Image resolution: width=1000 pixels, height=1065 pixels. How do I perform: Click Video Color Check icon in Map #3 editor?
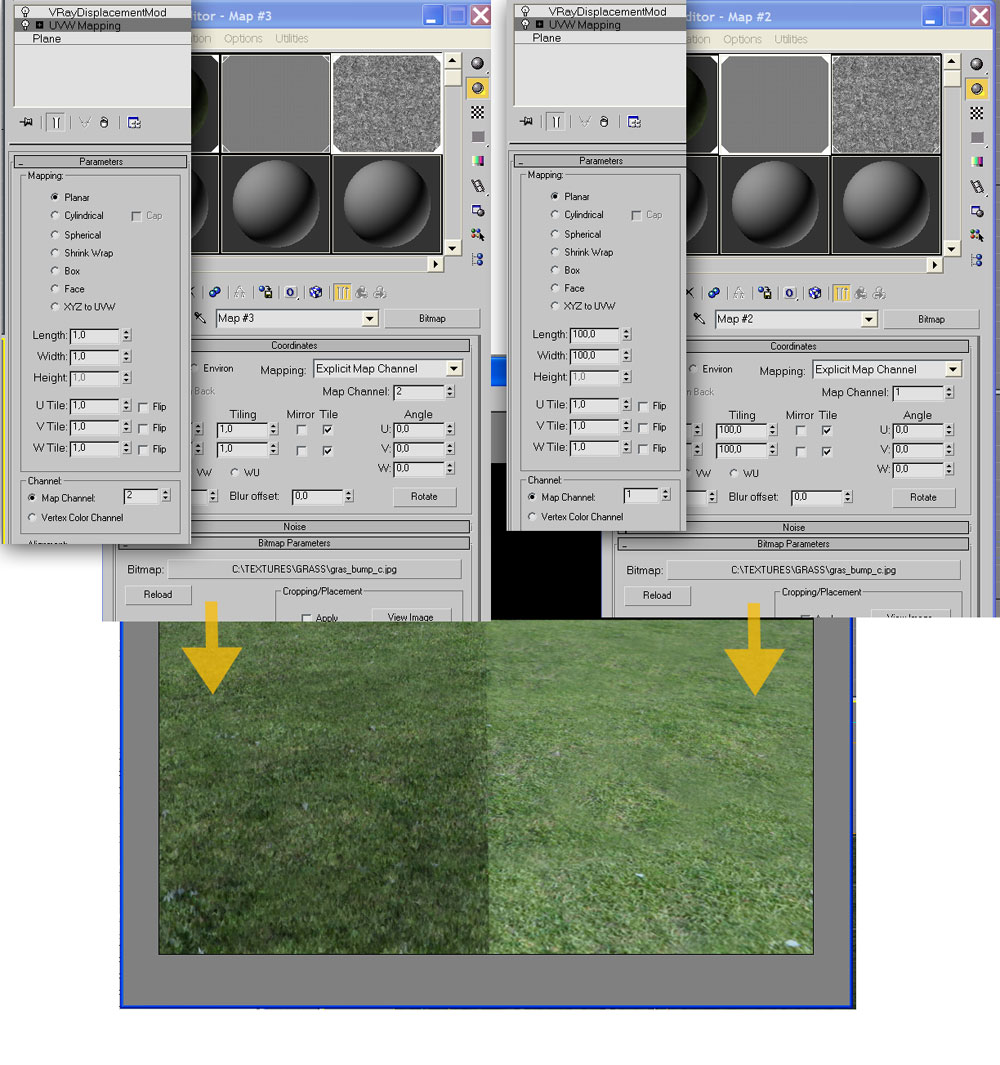click(x=478, y=161)
